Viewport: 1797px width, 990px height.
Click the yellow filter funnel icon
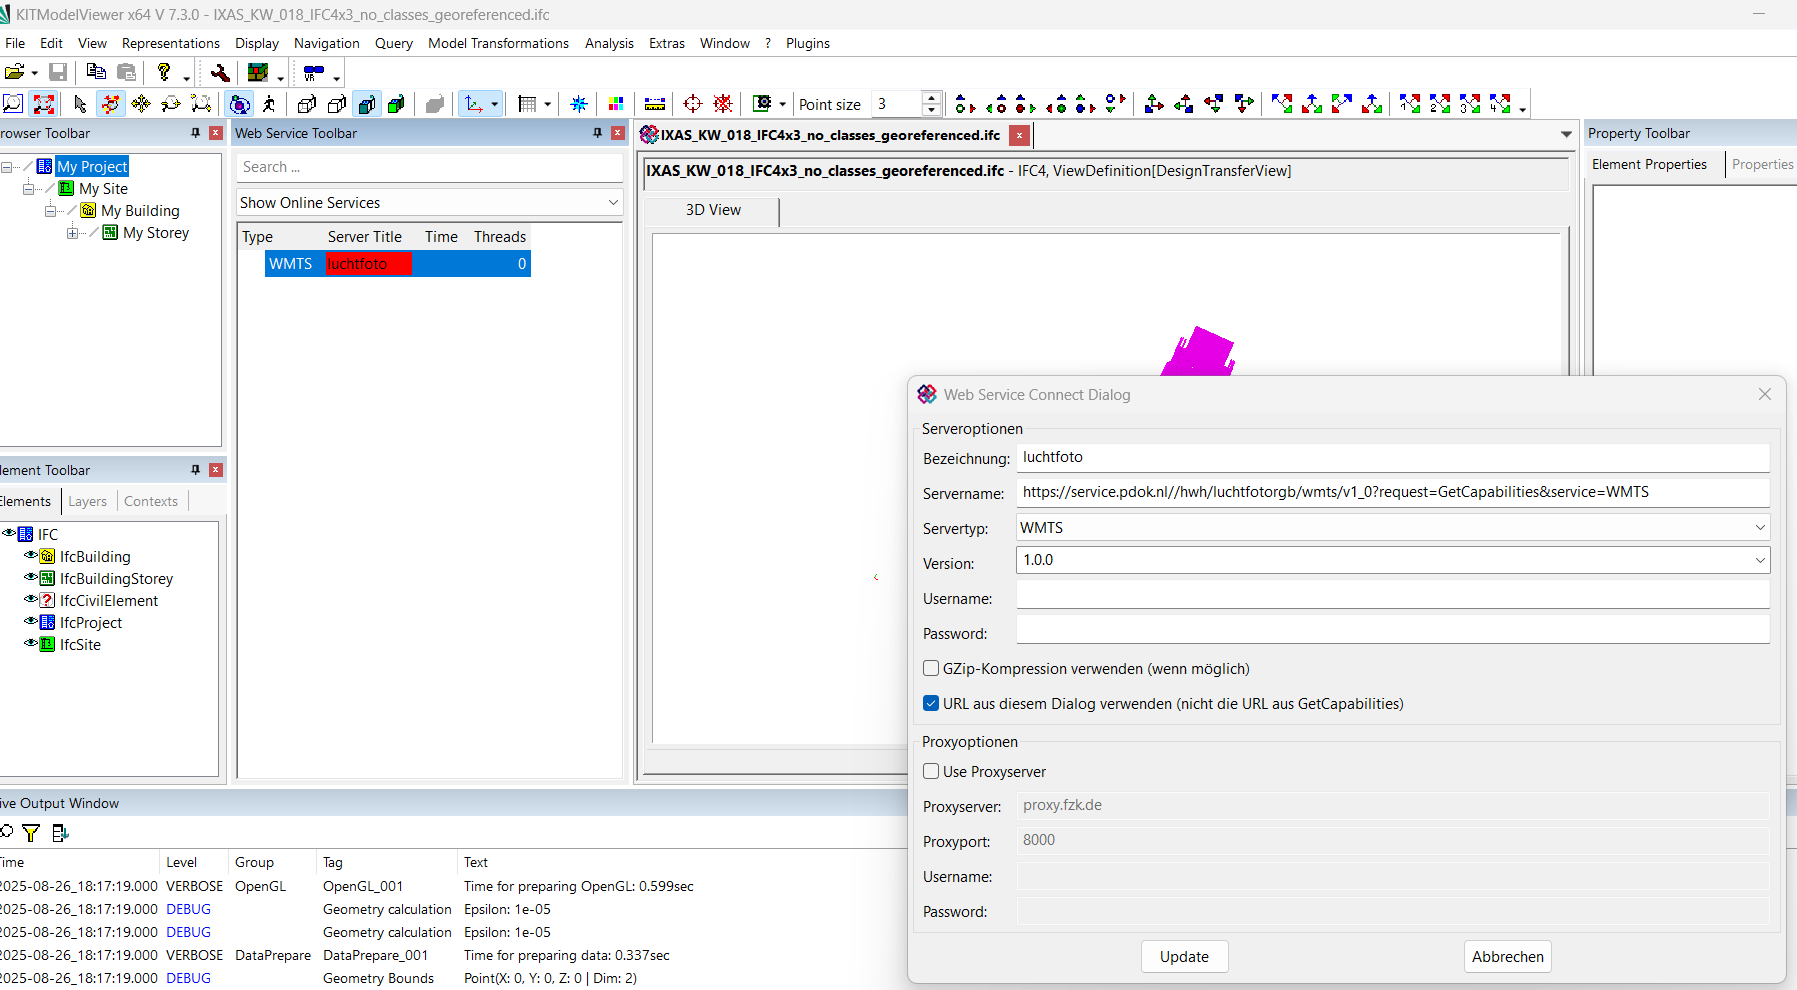tap(31, 833)
